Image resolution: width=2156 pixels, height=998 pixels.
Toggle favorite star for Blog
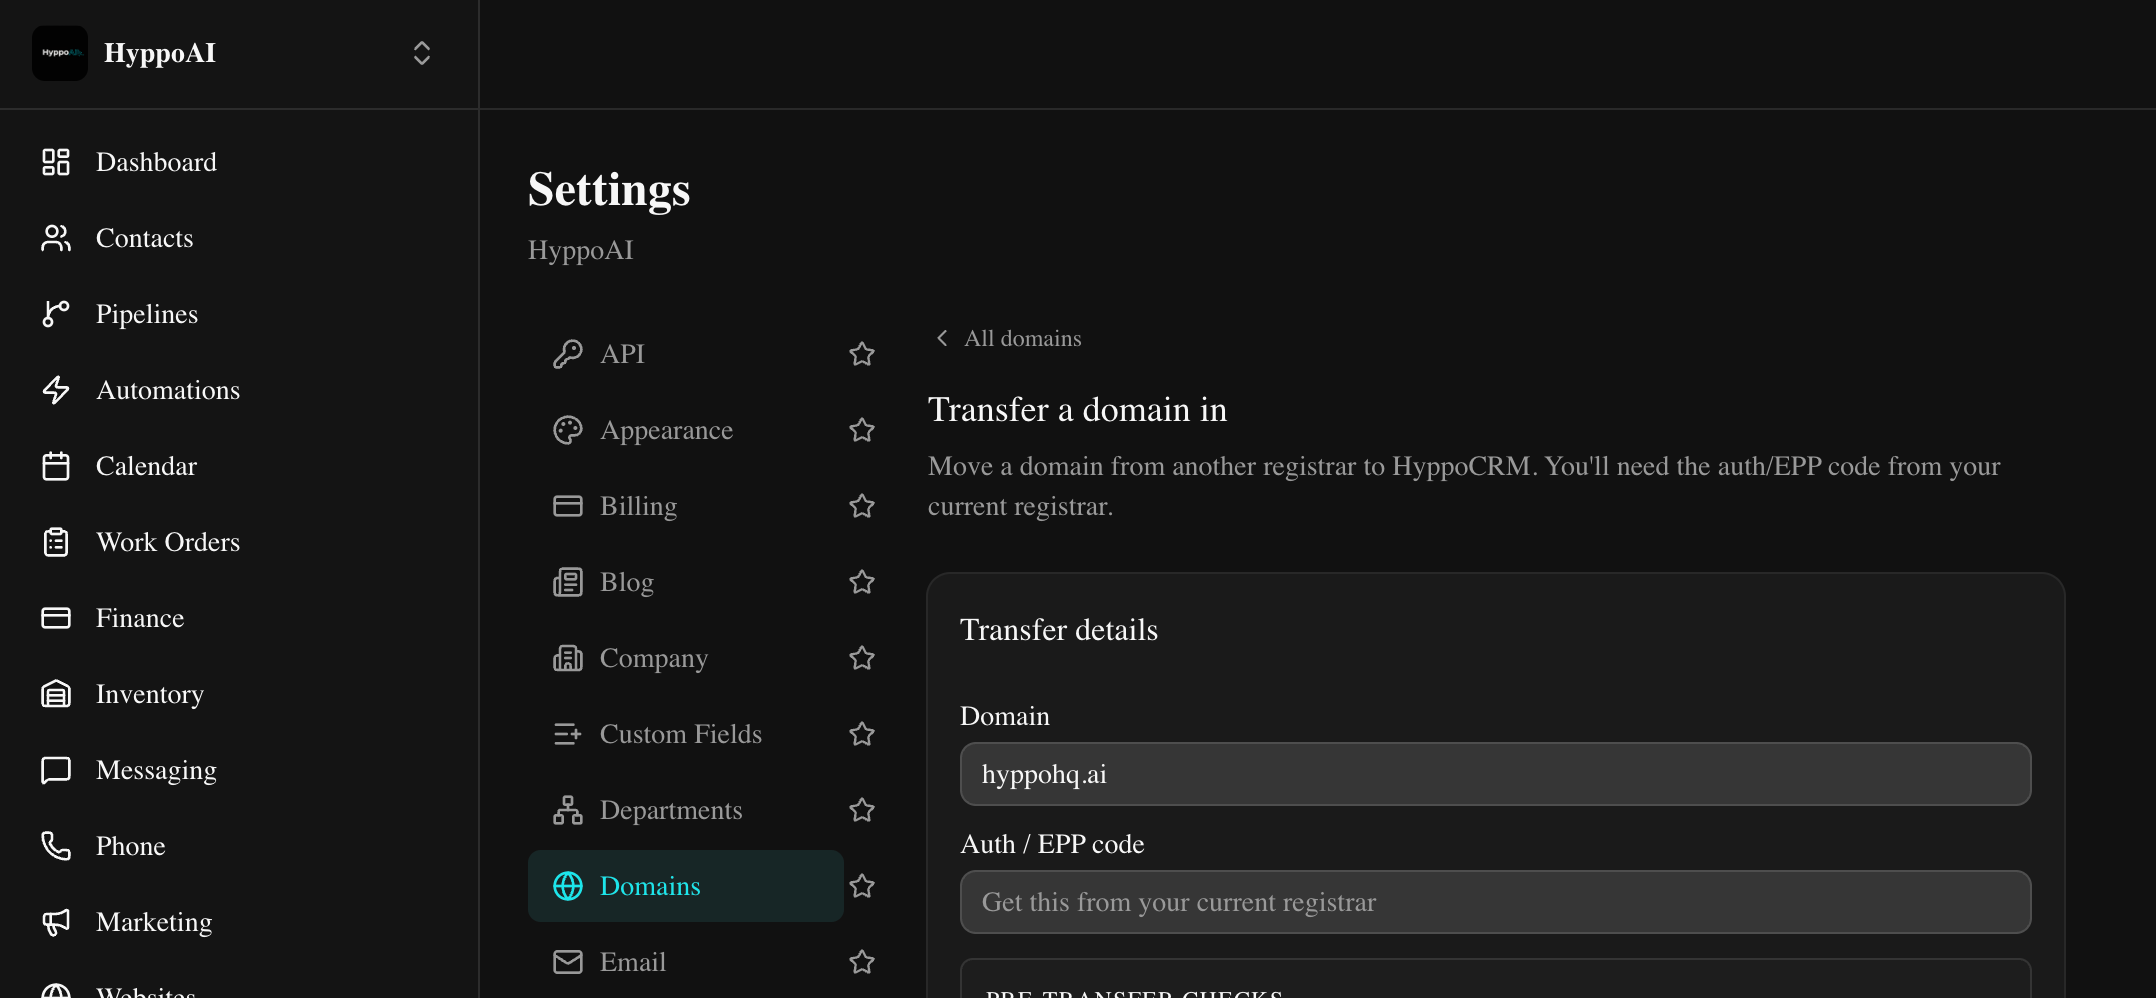(x=862, y=582)
